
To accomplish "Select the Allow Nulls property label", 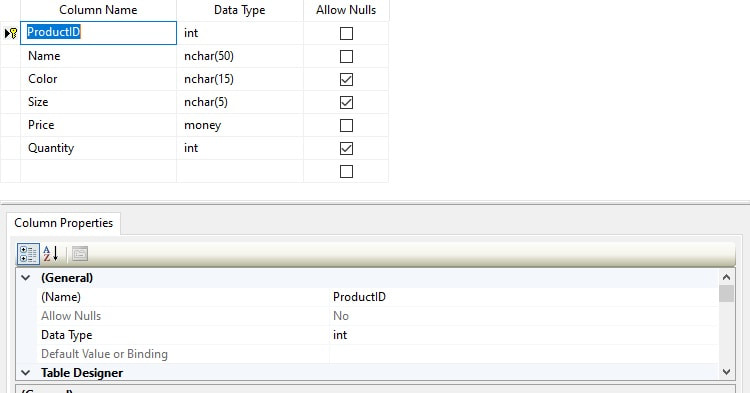I will [71, 316].
